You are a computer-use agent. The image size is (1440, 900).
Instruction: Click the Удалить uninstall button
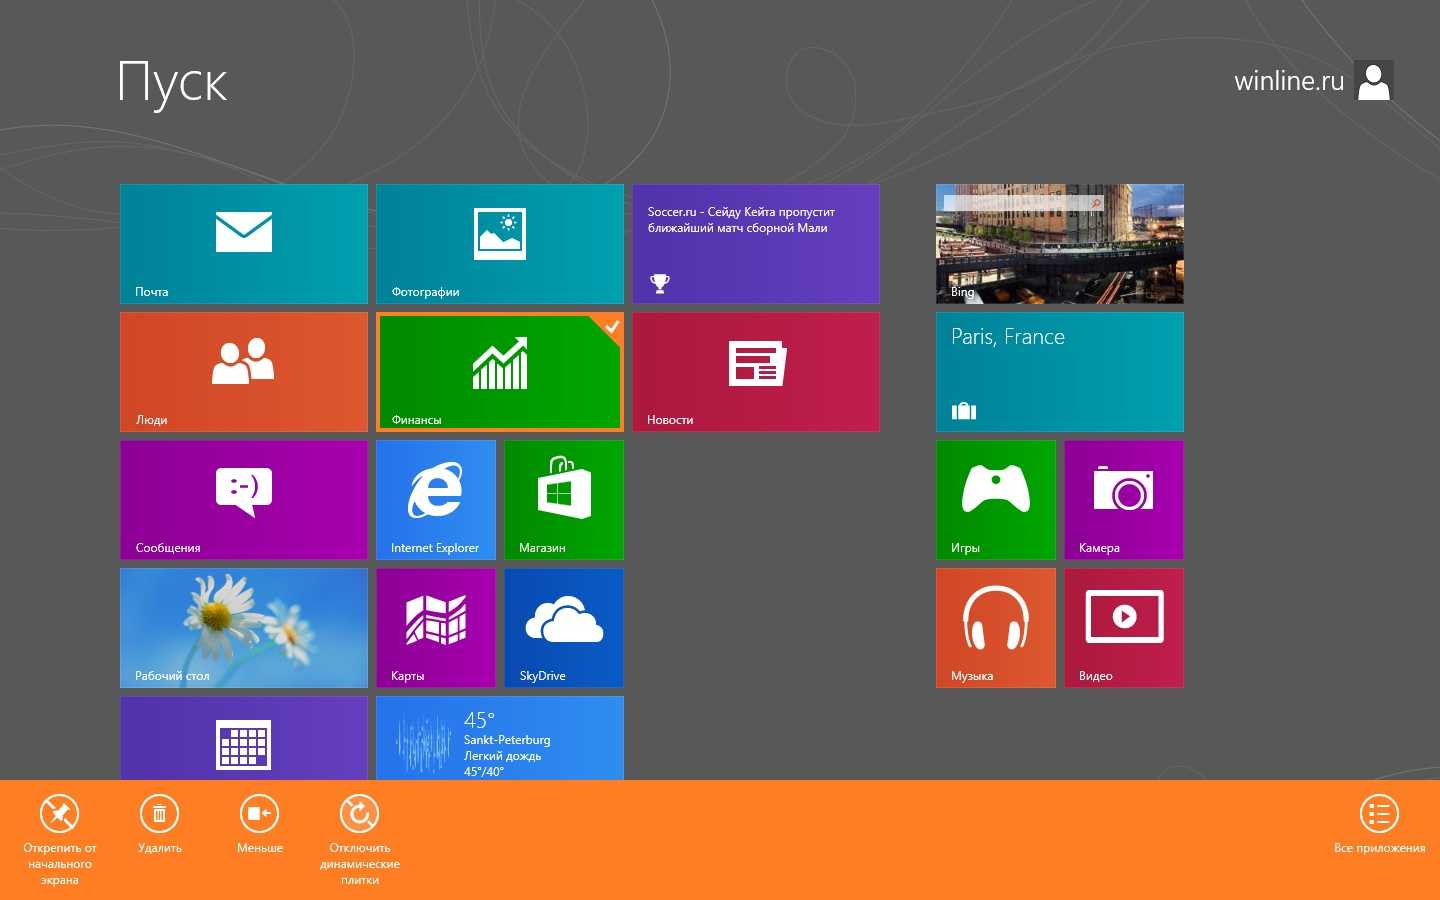[159, 824]
